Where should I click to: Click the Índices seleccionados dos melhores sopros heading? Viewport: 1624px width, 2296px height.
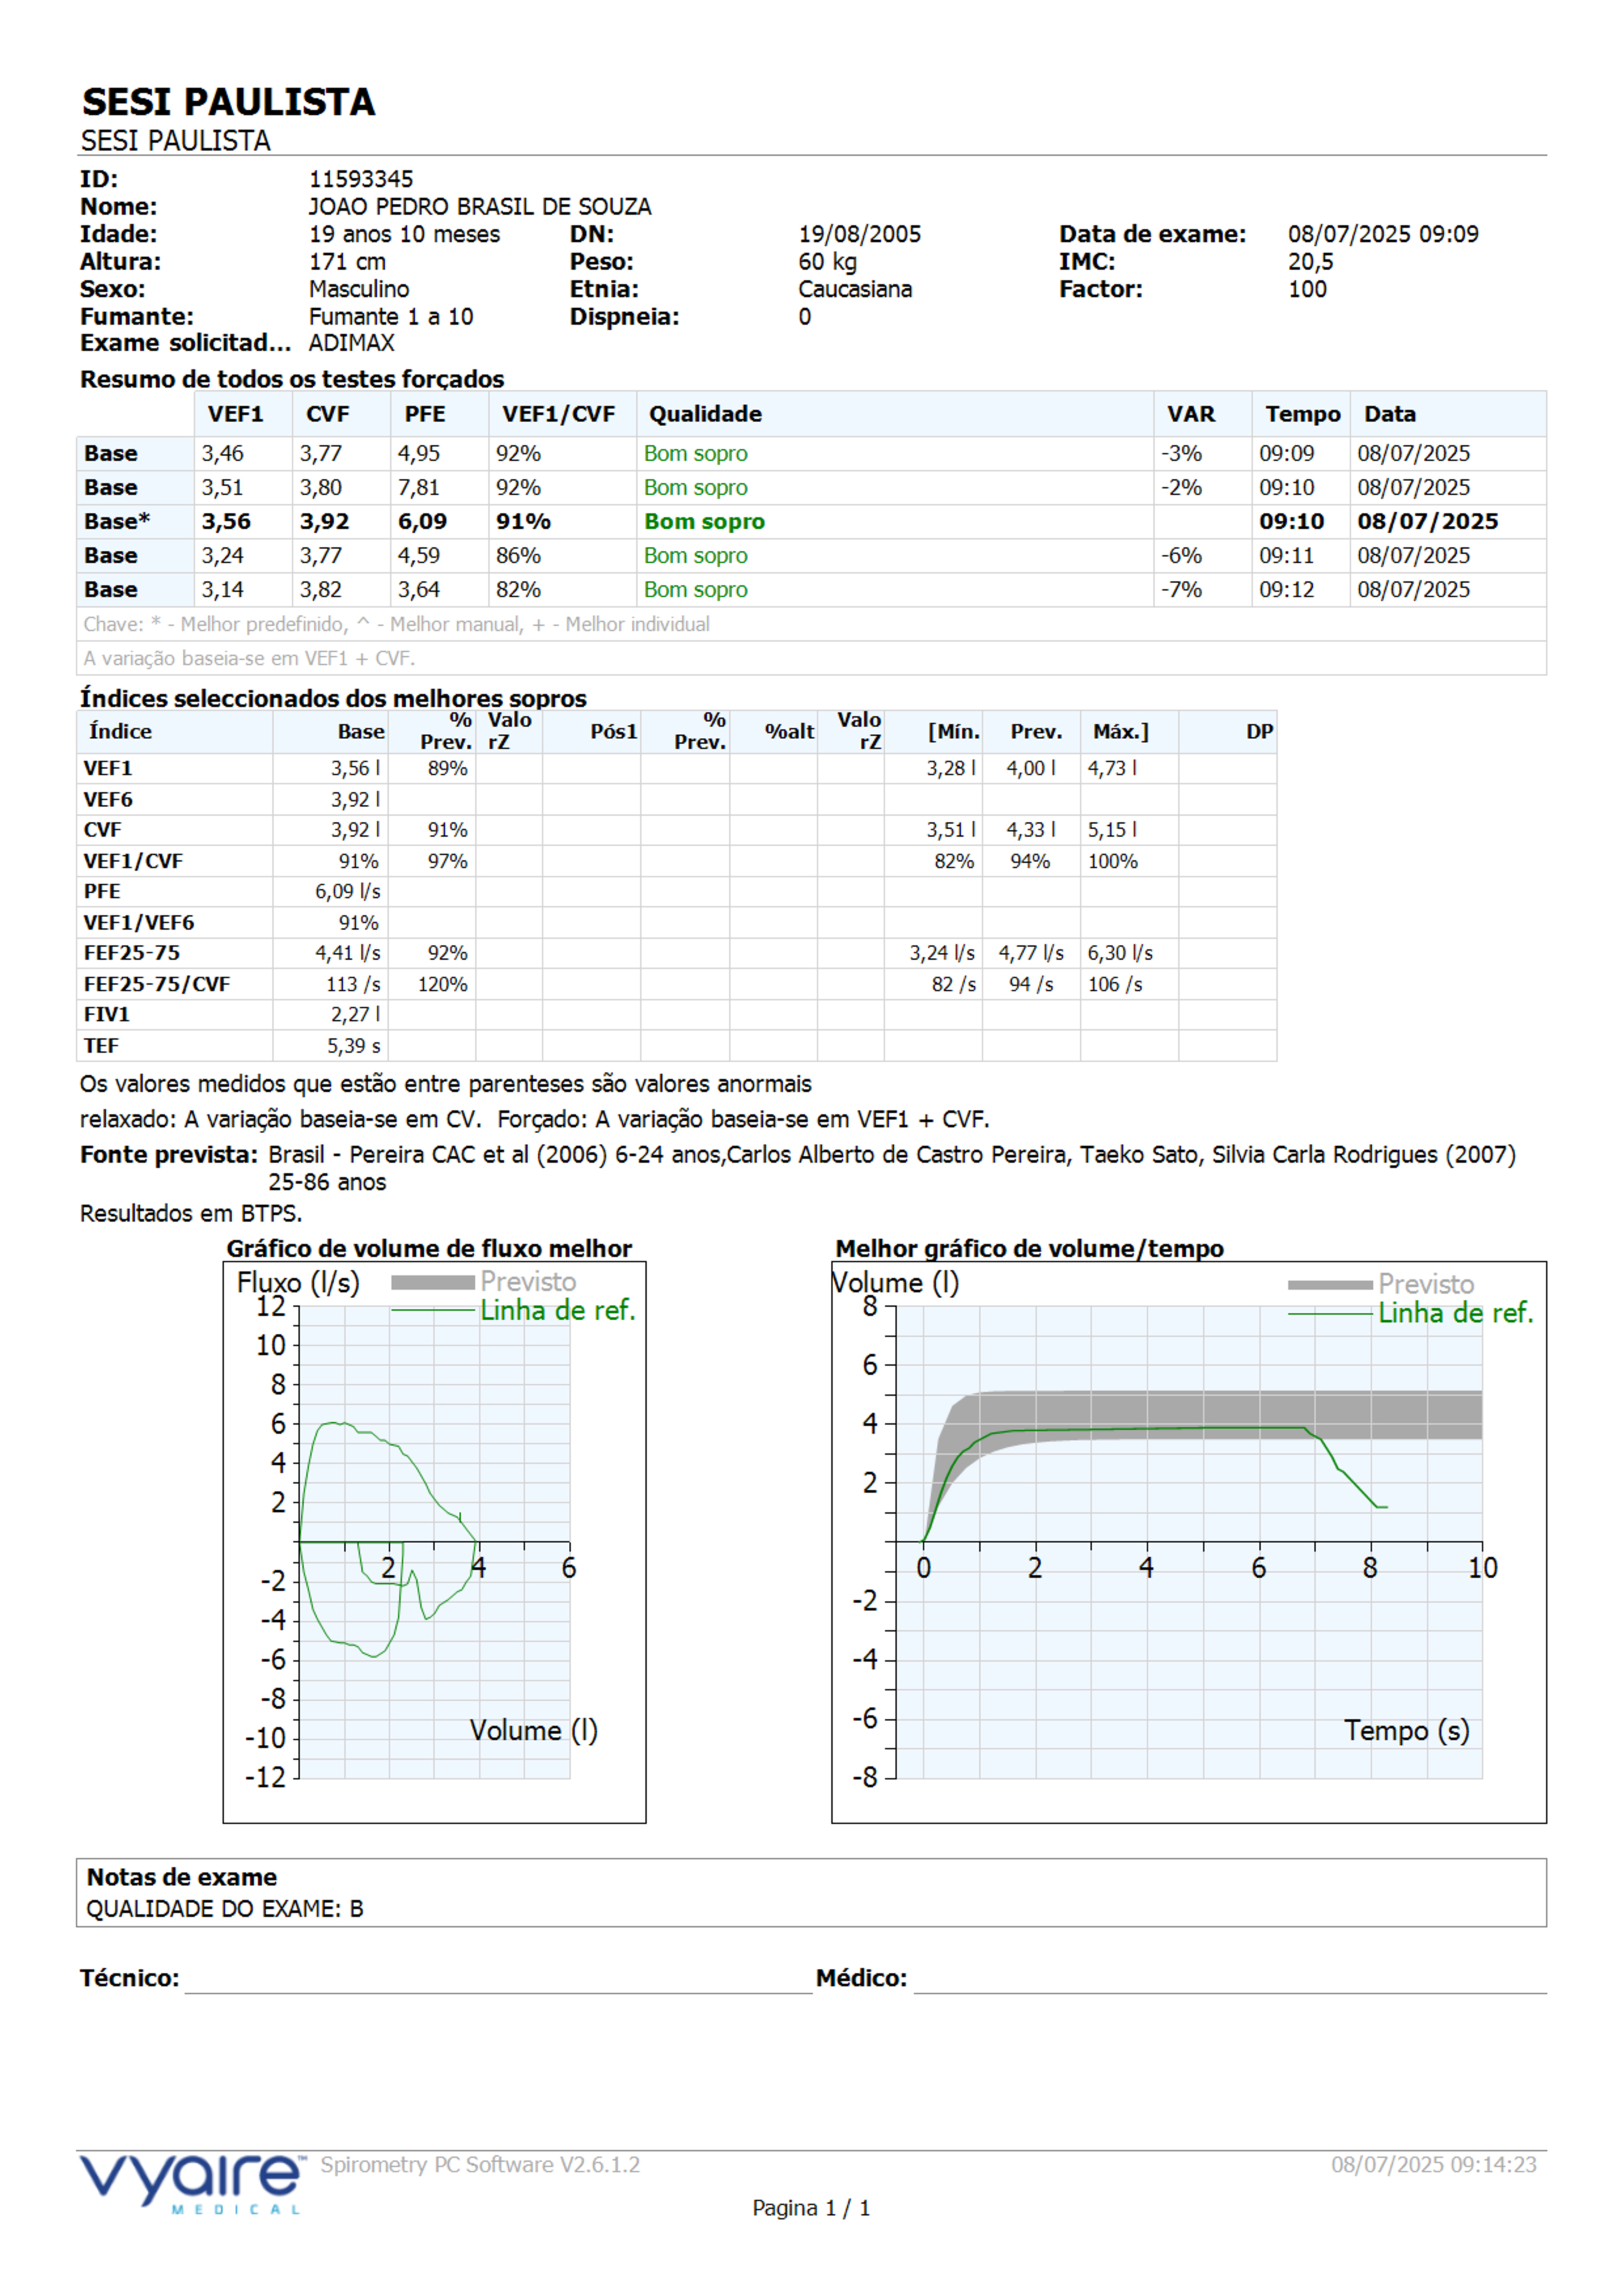333,698
